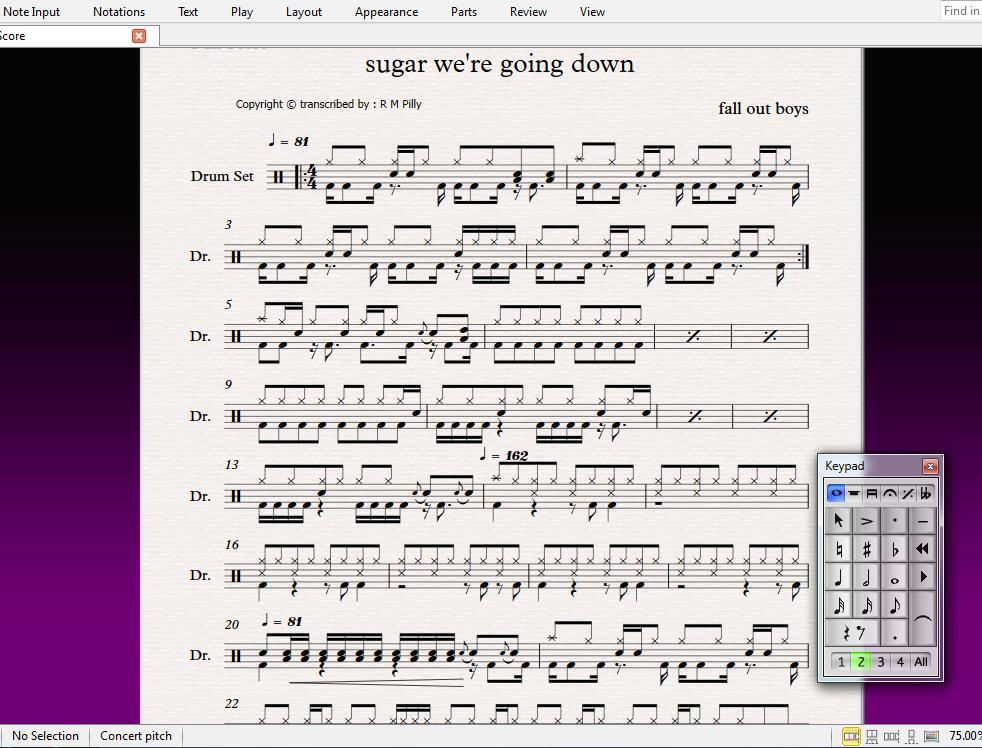Click the opening tempo marking 81 in bar 1
Viewport: 982px width, 748px height.
pos(288,141)
